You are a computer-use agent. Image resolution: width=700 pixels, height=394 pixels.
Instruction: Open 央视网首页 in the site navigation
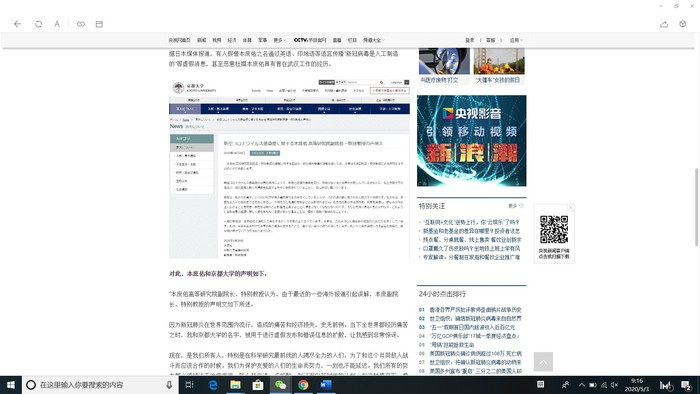tap(179, 40)
